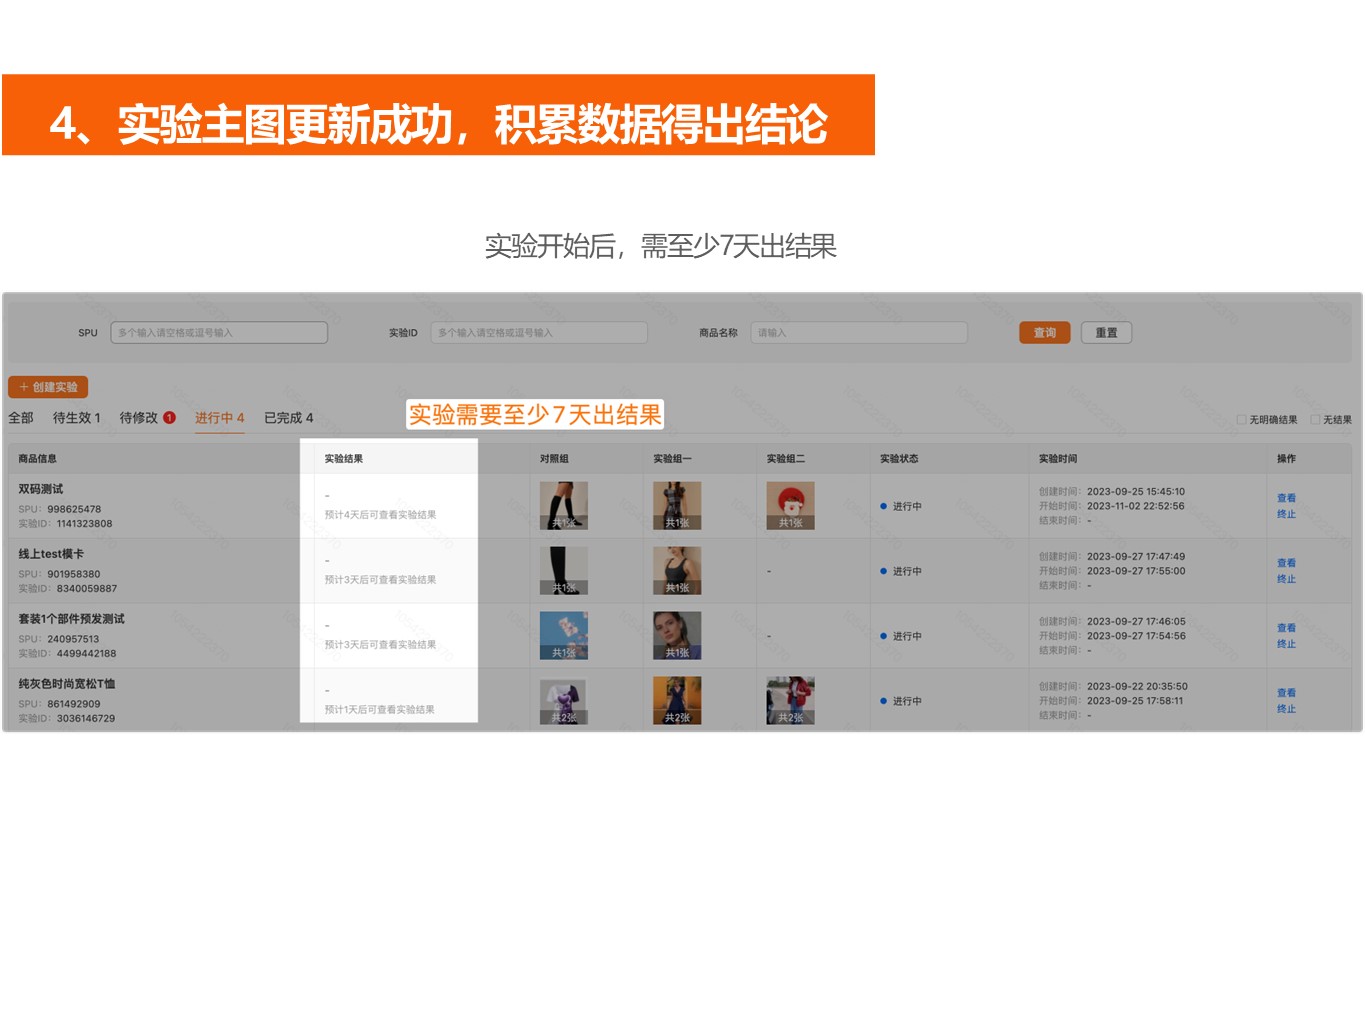Enable the 无明确结果 checkbox
The width and height of the screenshot is (1365, 1024).
tap(1242, 420)
